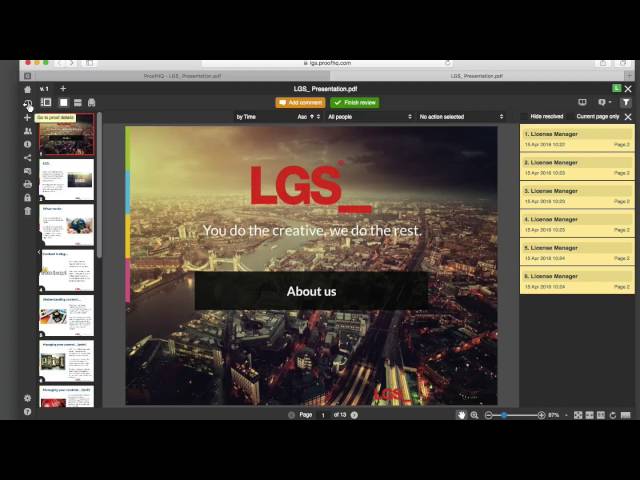Collapse thumbnails panel arrow handle
The height and width of the screenshot is (480, 640).
[x=39, y=252]
